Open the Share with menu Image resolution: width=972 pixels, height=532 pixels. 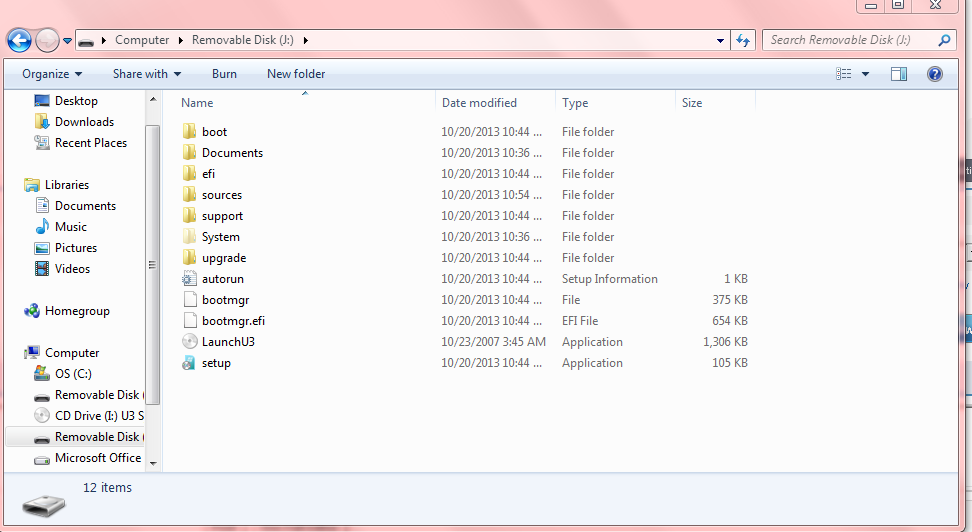click(147, 74)
